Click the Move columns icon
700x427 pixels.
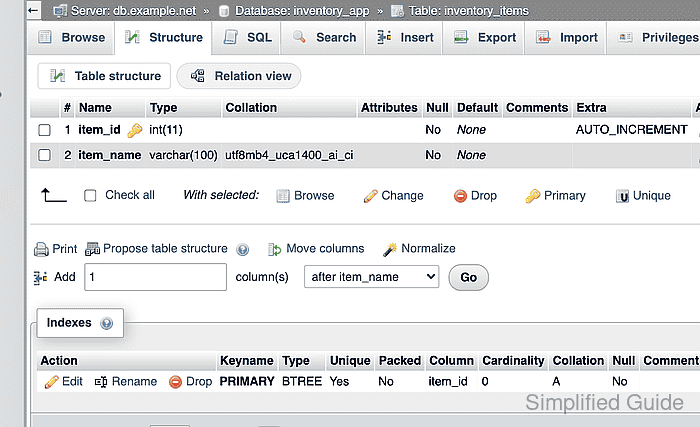pyautogui.click(x=274, y=249)
